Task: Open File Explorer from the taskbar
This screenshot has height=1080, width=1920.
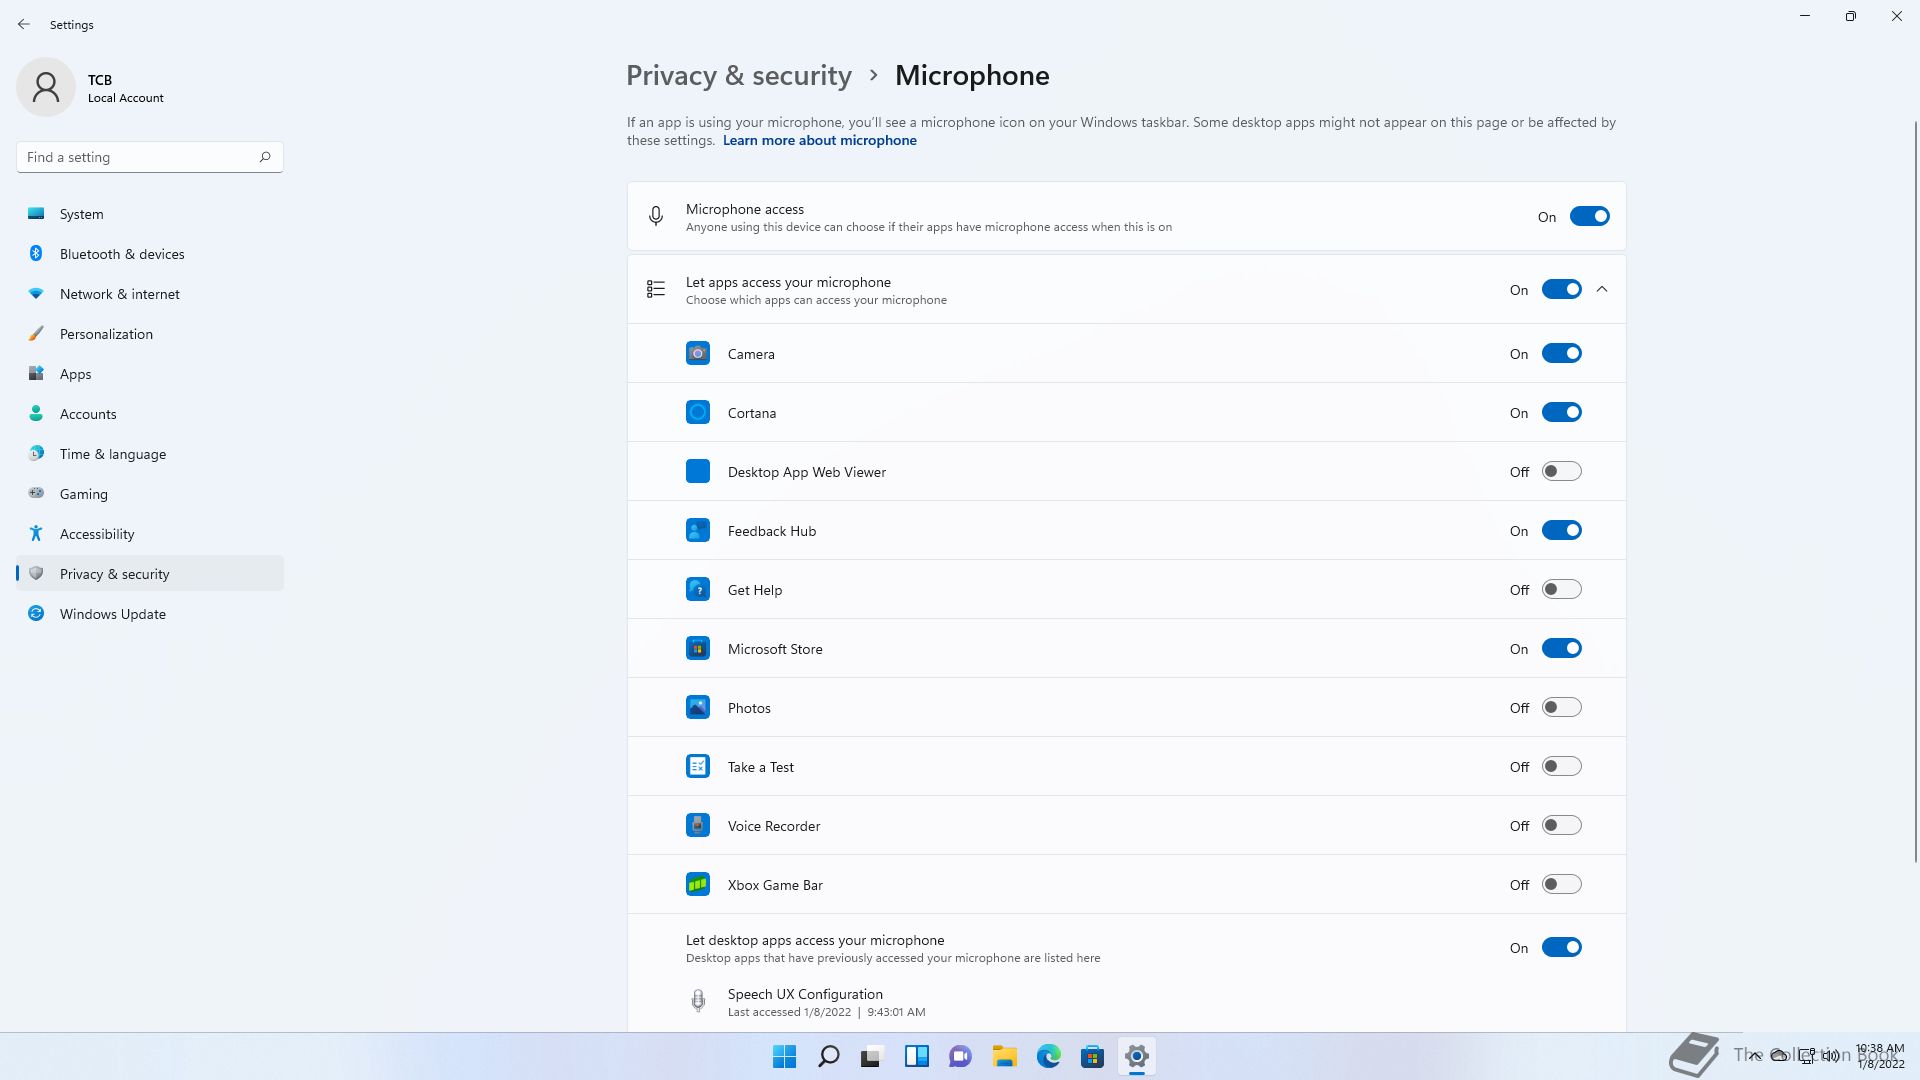Action: coord(1005,1056)
